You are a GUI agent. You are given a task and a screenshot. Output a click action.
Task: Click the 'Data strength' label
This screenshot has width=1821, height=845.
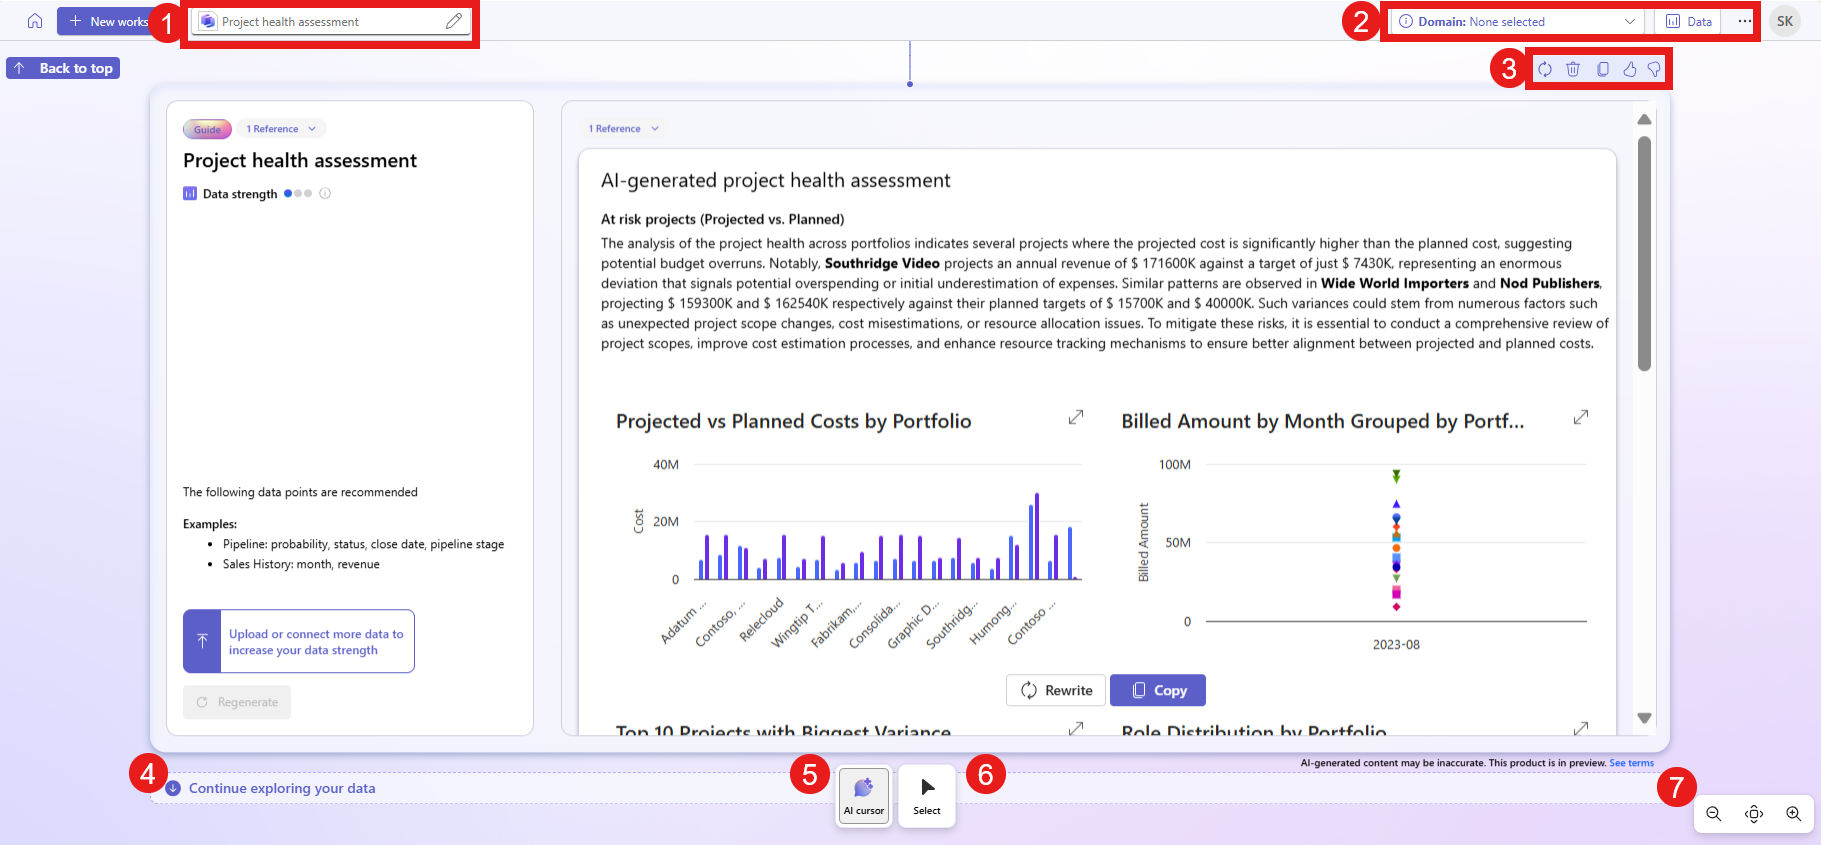click(x=240, y=194)
